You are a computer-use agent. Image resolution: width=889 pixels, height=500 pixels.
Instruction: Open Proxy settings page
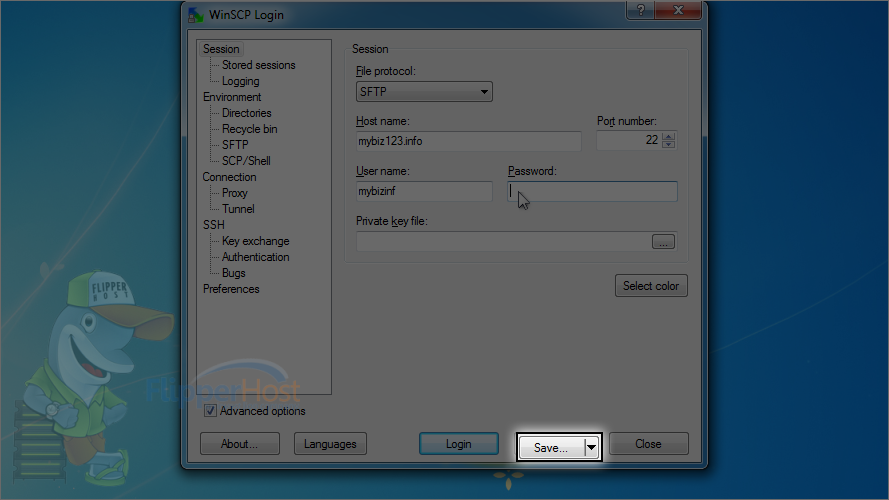point(235,193)
